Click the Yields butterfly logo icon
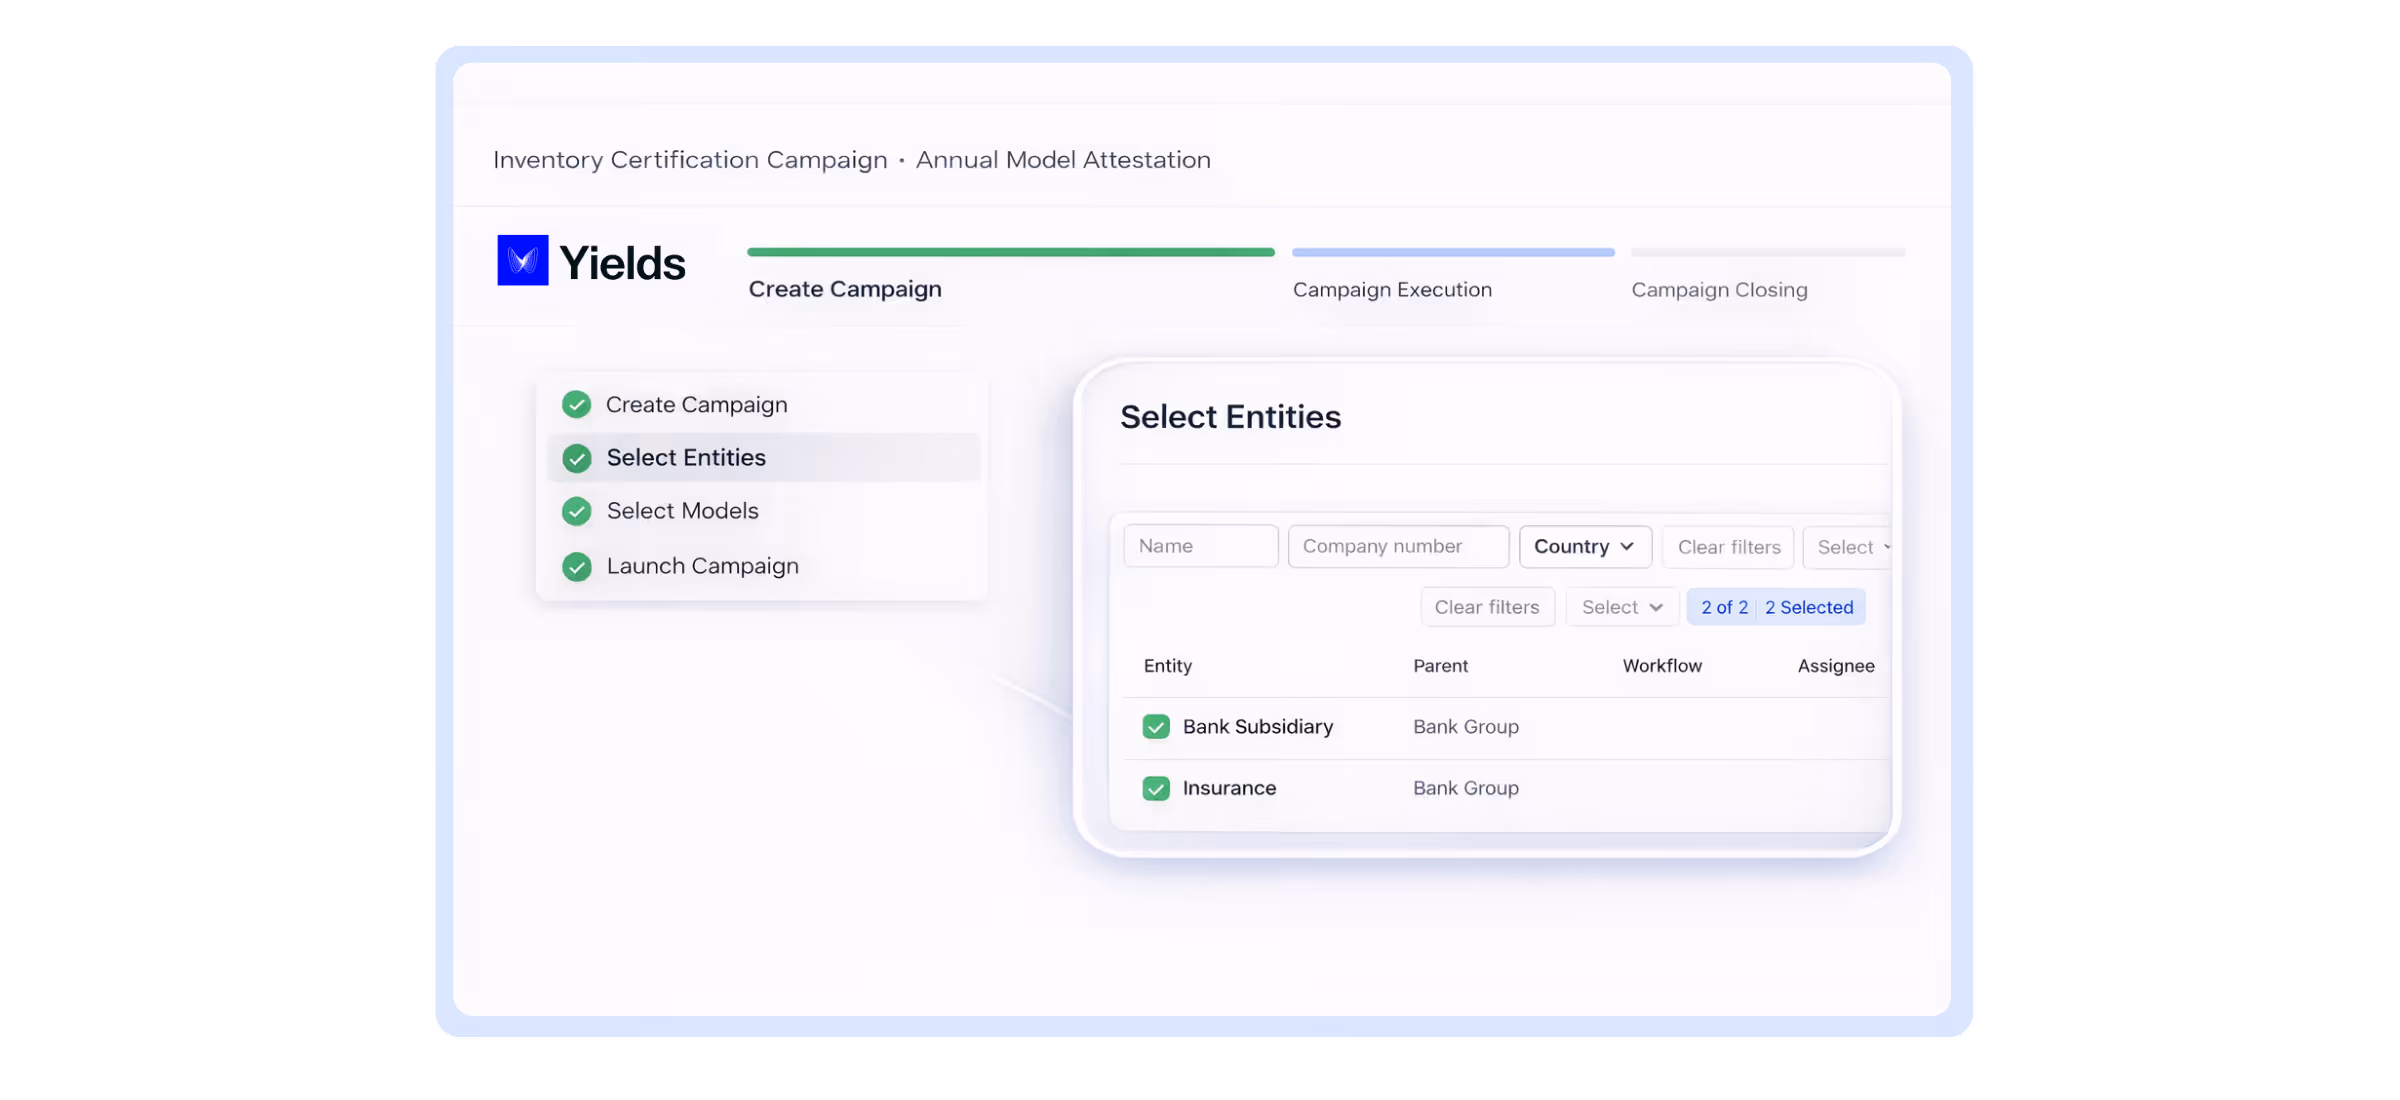Image resolution: width=2400 pixels, height=1100 pixels. (x=522, y=260)
